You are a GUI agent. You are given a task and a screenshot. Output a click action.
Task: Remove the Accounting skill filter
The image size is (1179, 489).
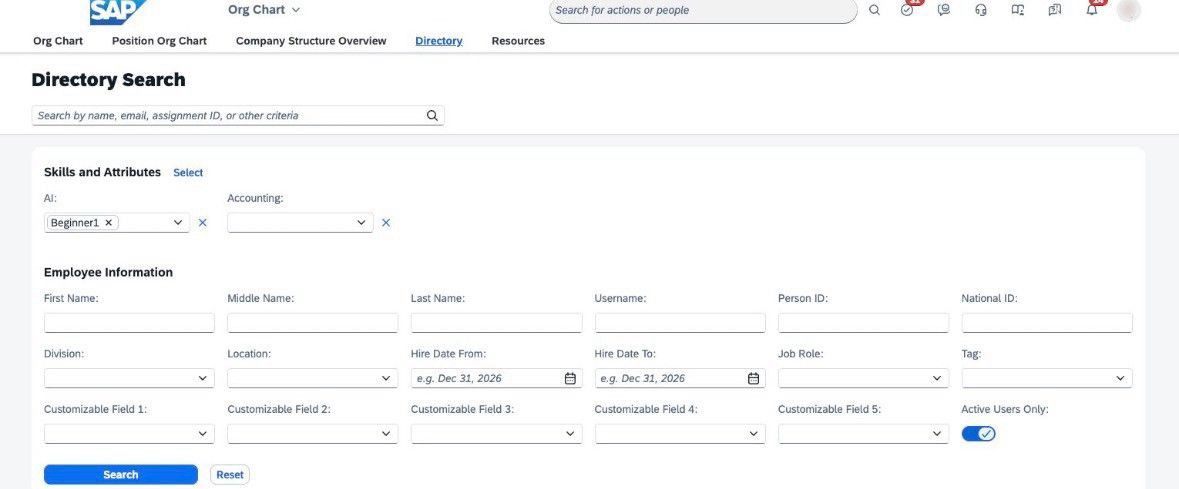(x=386, y=223)
